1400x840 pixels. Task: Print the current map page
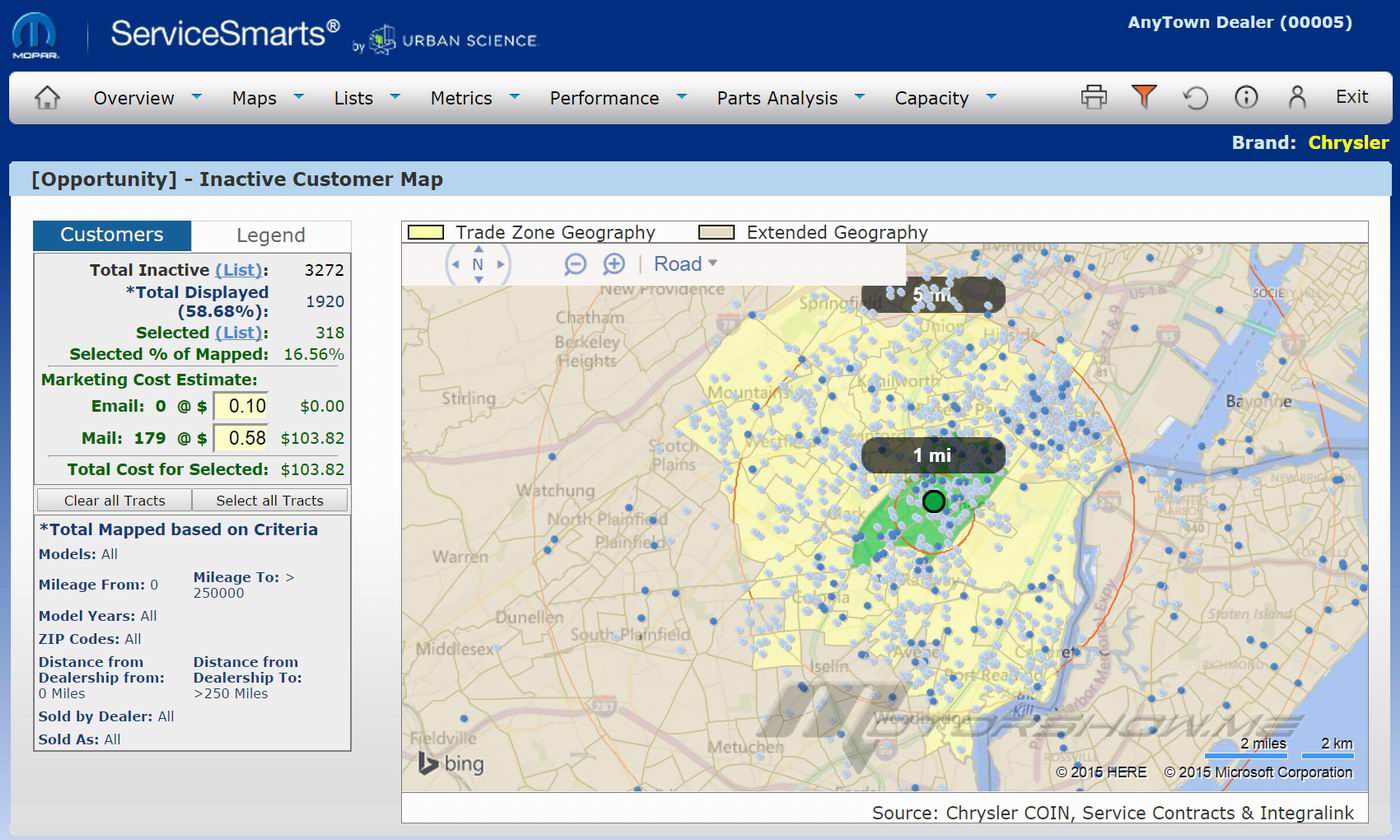point(1094,97)
